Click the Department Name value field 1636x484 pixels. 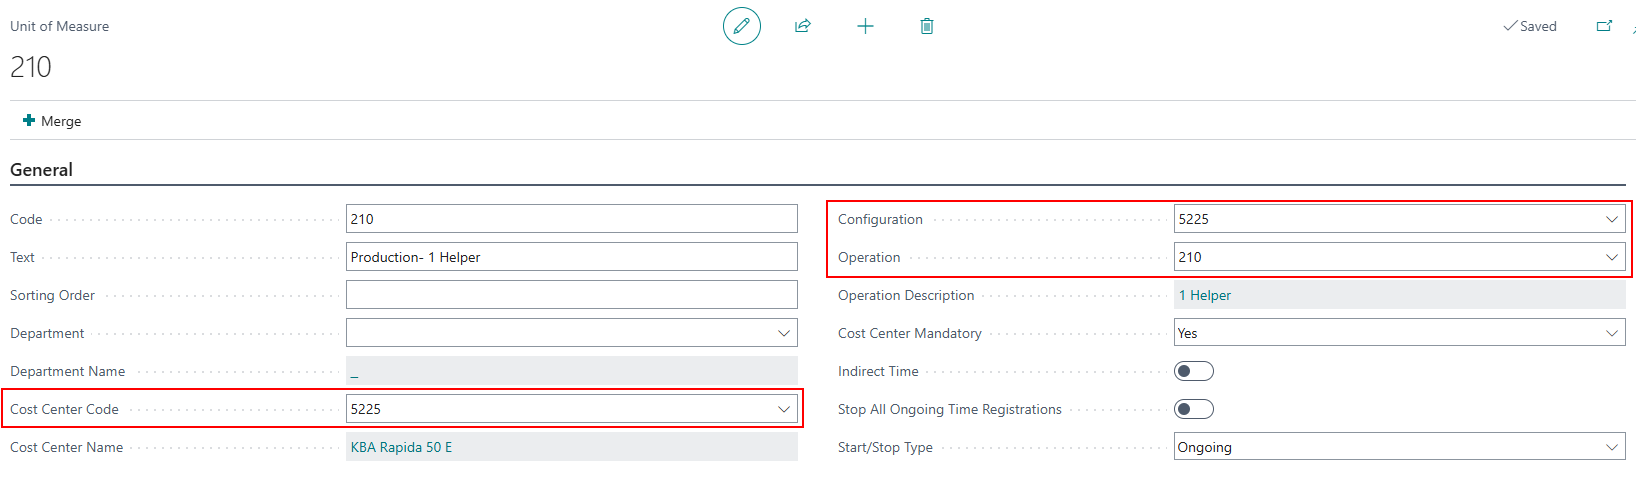572,371
